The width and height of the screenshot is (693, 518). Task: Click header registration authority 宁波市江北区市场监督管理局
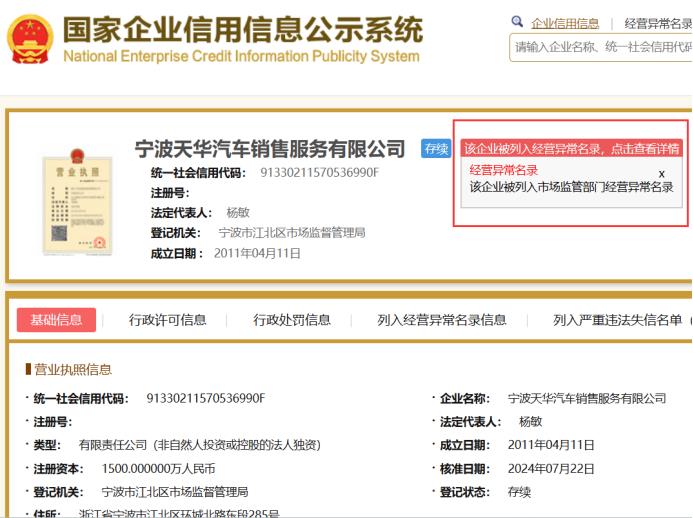(x=292, y=232)
